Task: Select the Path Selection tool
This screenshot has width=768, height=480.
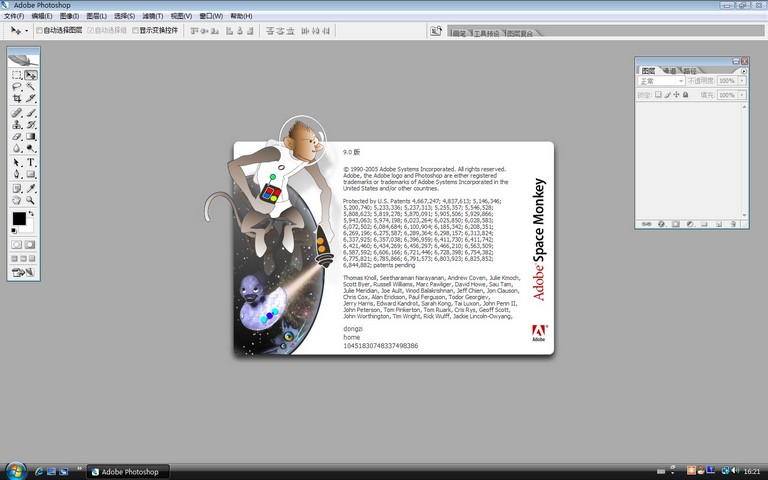Action: click(17, 162)
